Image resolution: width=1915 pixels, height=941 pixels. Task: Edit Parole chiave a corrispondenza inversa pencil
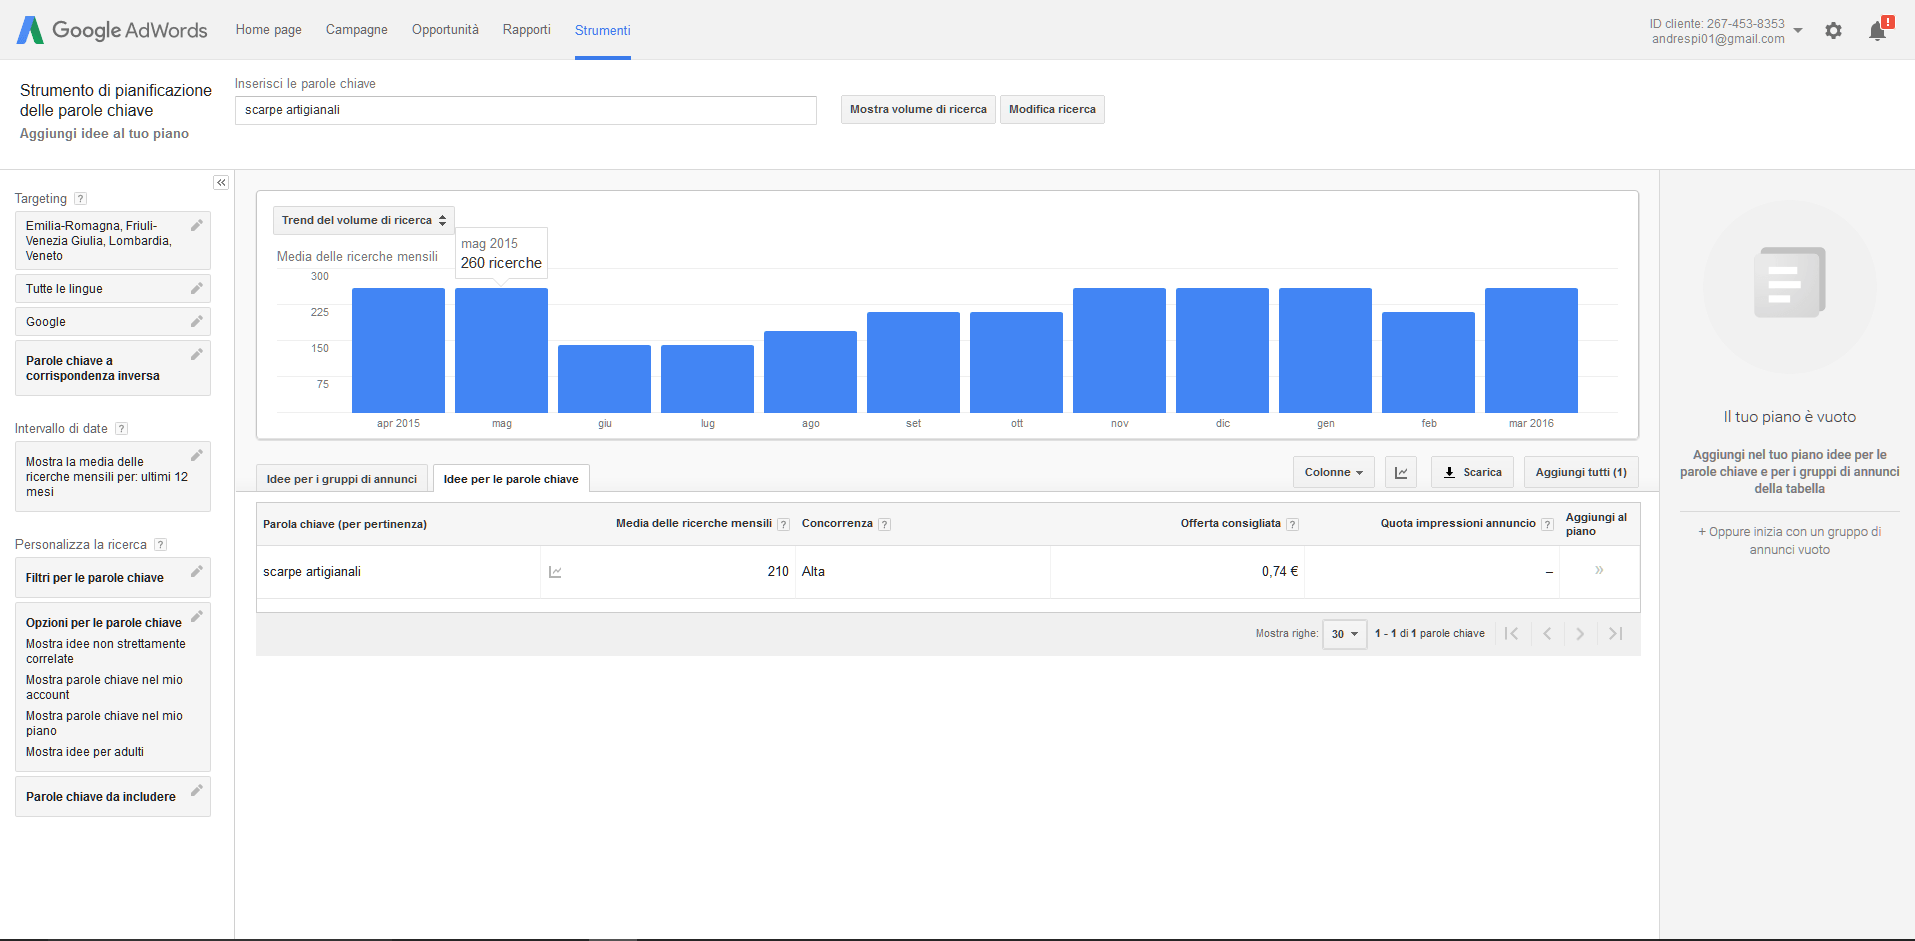[197, 354]
